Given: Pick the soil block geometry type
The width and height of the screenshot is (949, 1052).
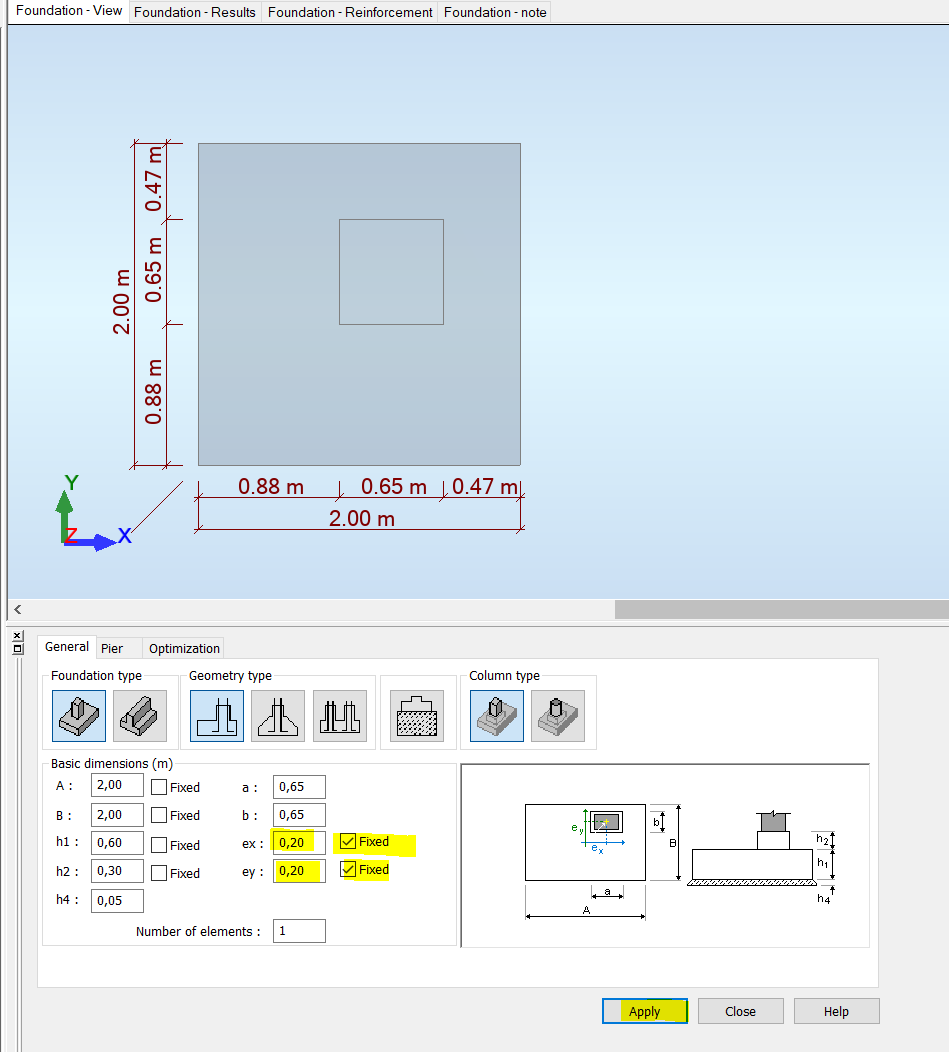Looking at the screenshot, I should pos(416,715).
